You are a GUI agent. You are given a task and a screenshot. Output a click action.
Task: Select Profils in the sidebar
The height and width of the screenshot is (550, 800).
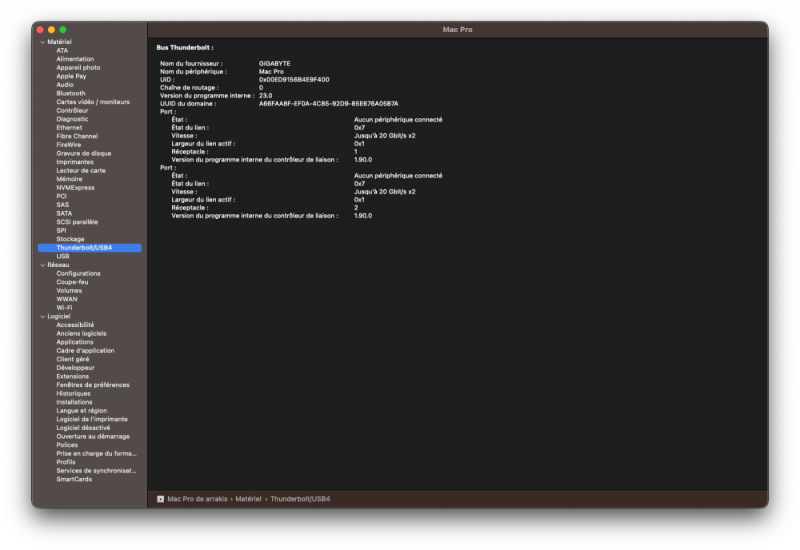click(x=66, y=462)
